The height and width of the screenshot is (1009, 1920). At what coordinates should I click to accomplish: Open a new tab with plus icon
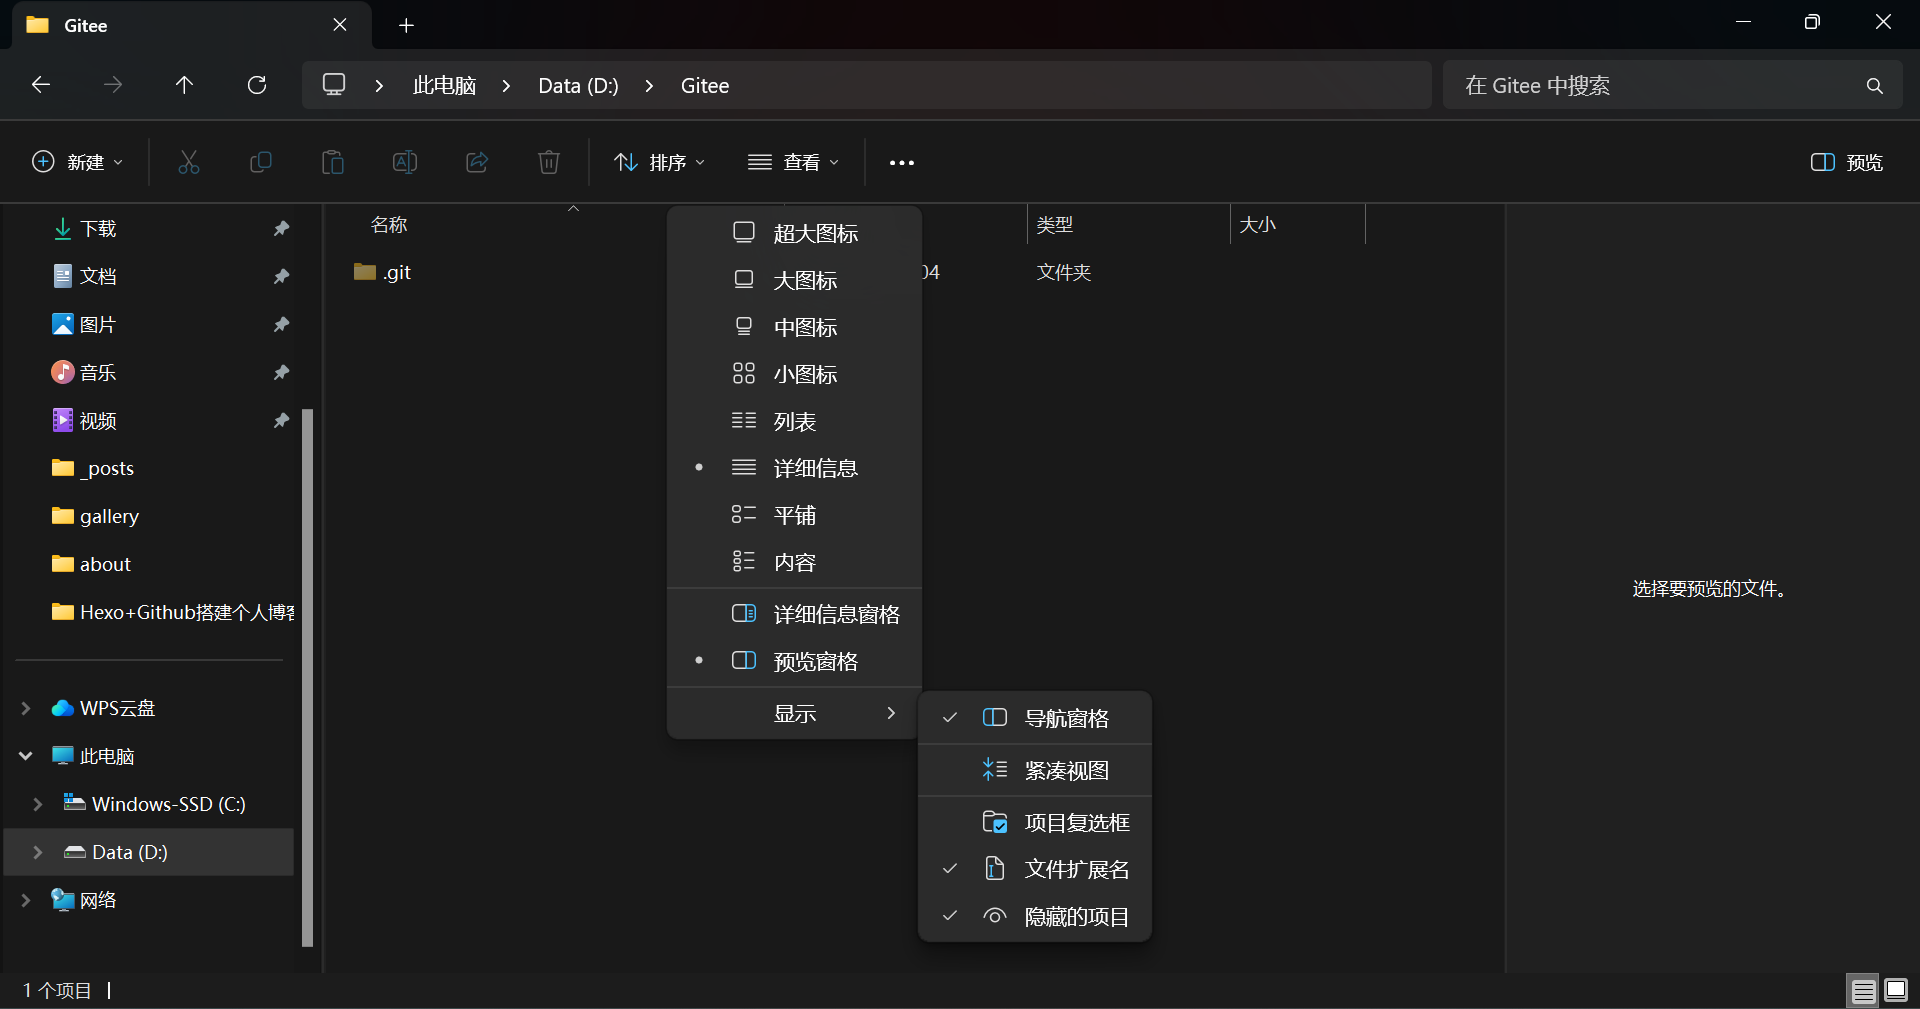pyautogui.click(x=406, y=25)
